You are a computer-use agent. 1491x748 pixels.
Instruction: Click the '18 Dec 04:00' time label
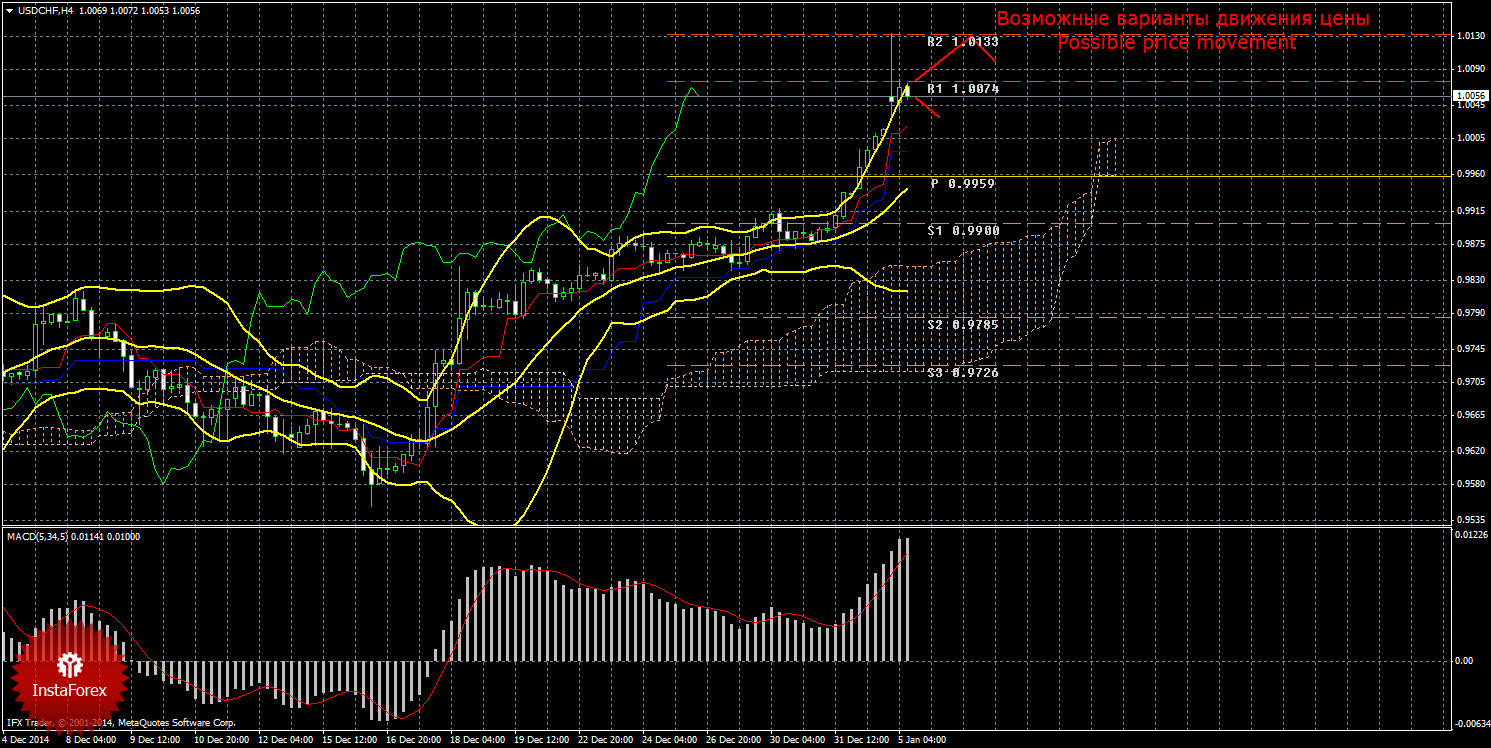[478, 740]
